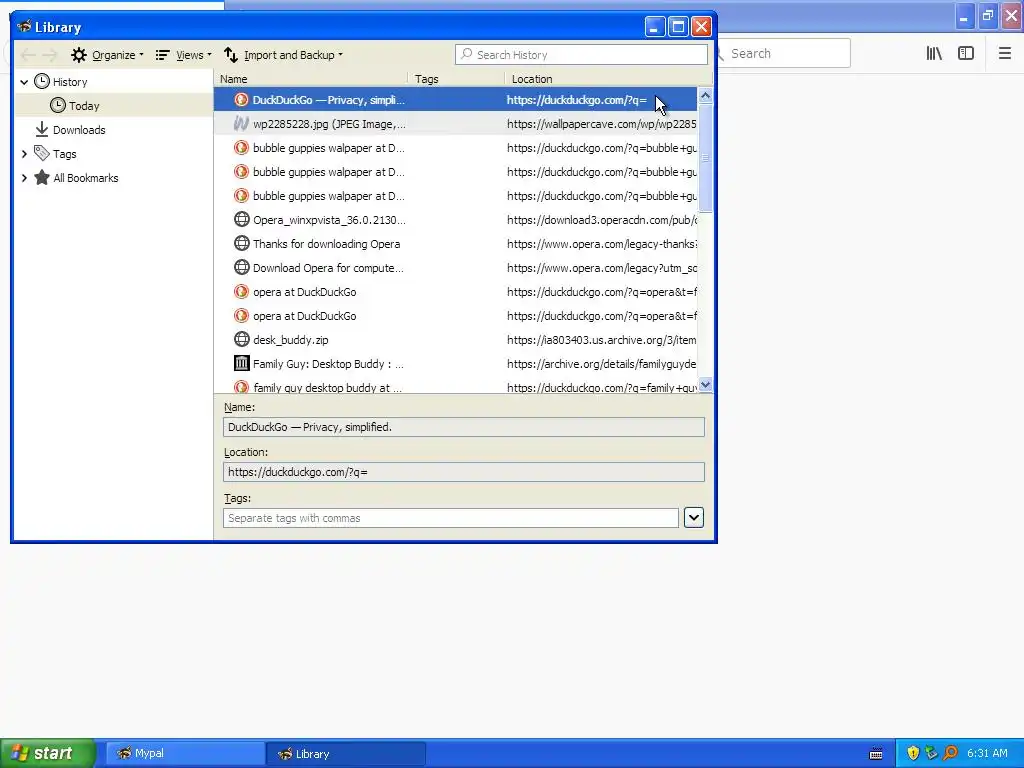Viewport: 1024px width, 768px height.
Task: Open the Mypal hamburger menu
Action: tap(1004, 54)
